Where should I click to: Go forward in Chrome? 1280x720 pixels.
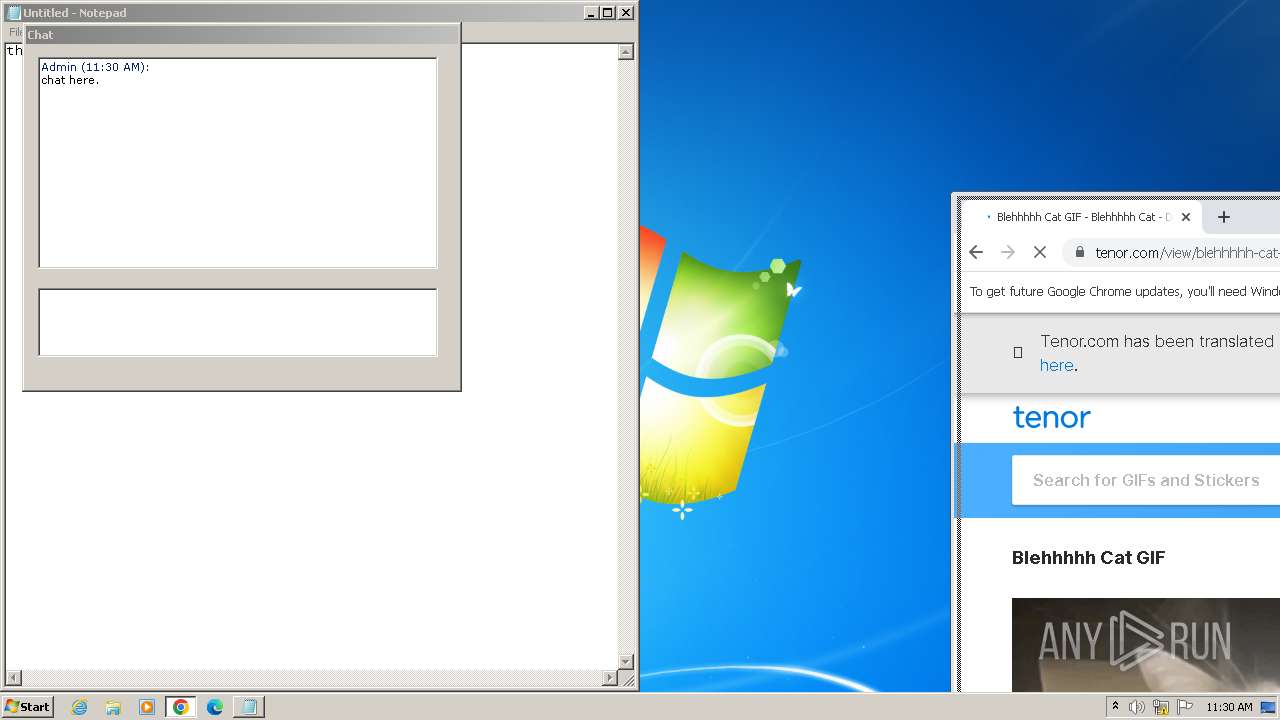tap(1008, 252)
